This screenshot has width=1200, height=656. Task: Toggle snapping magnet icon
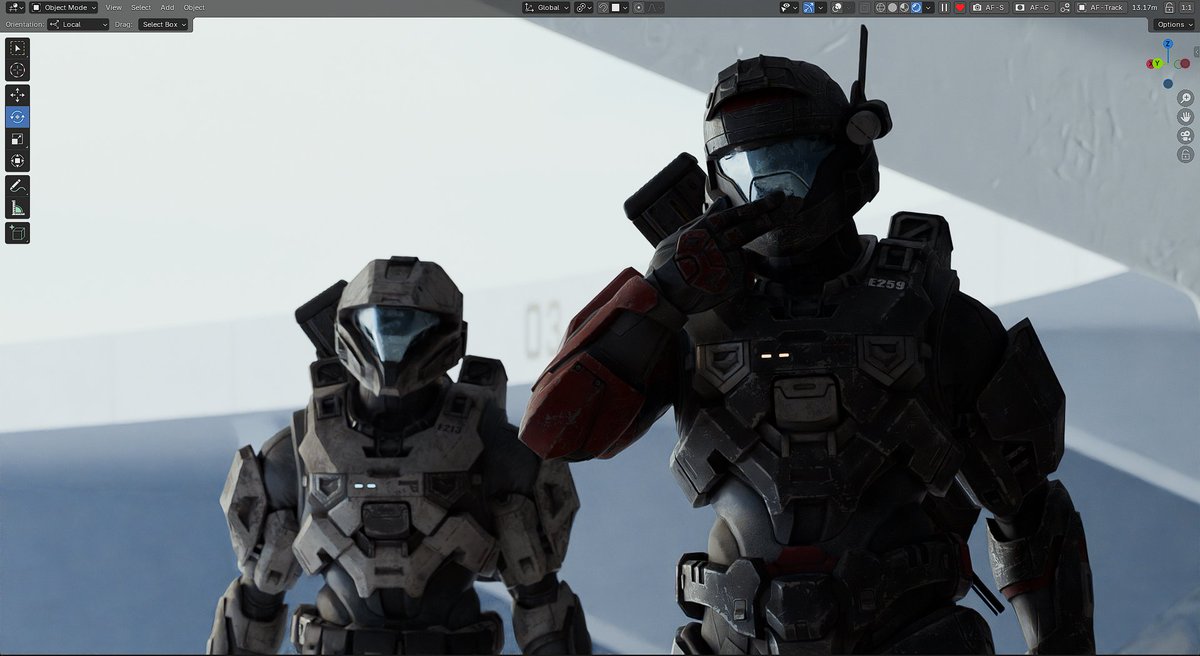(603, 7)
